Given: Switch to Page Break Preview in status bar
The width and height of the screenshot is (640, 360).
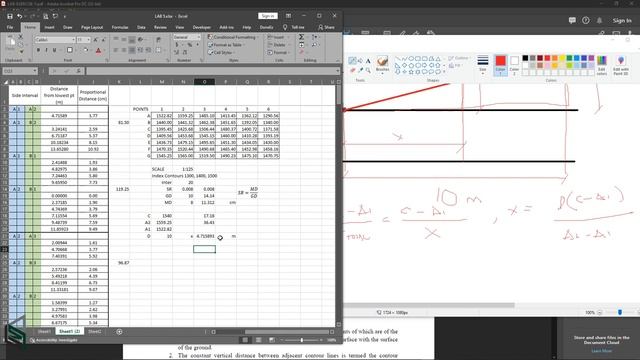Looking at the screenshot, I should click(271, 340).
